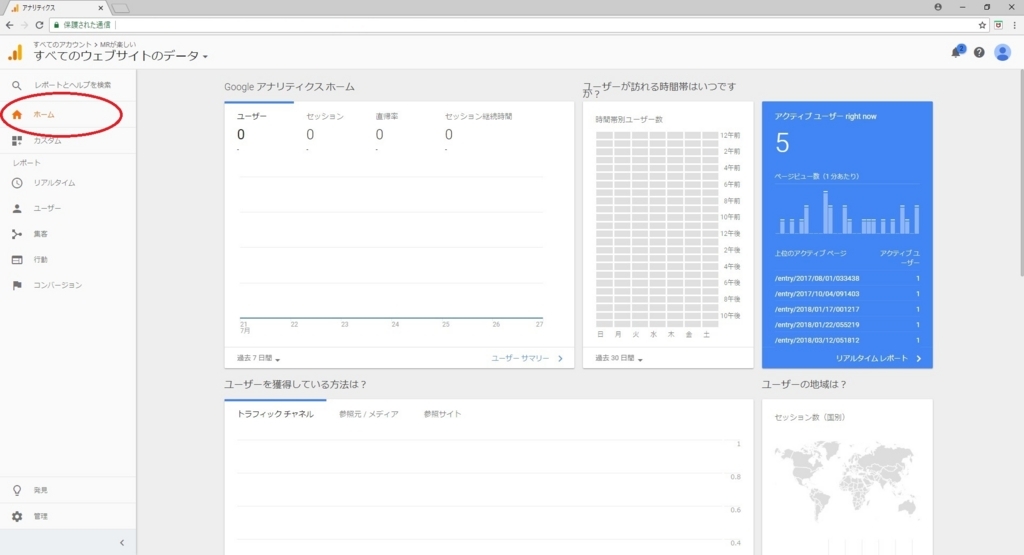The height and width of the screenshot is (555, 1024).
Task: Switch to the 参照元 / メディア tab
Action: 368,414
